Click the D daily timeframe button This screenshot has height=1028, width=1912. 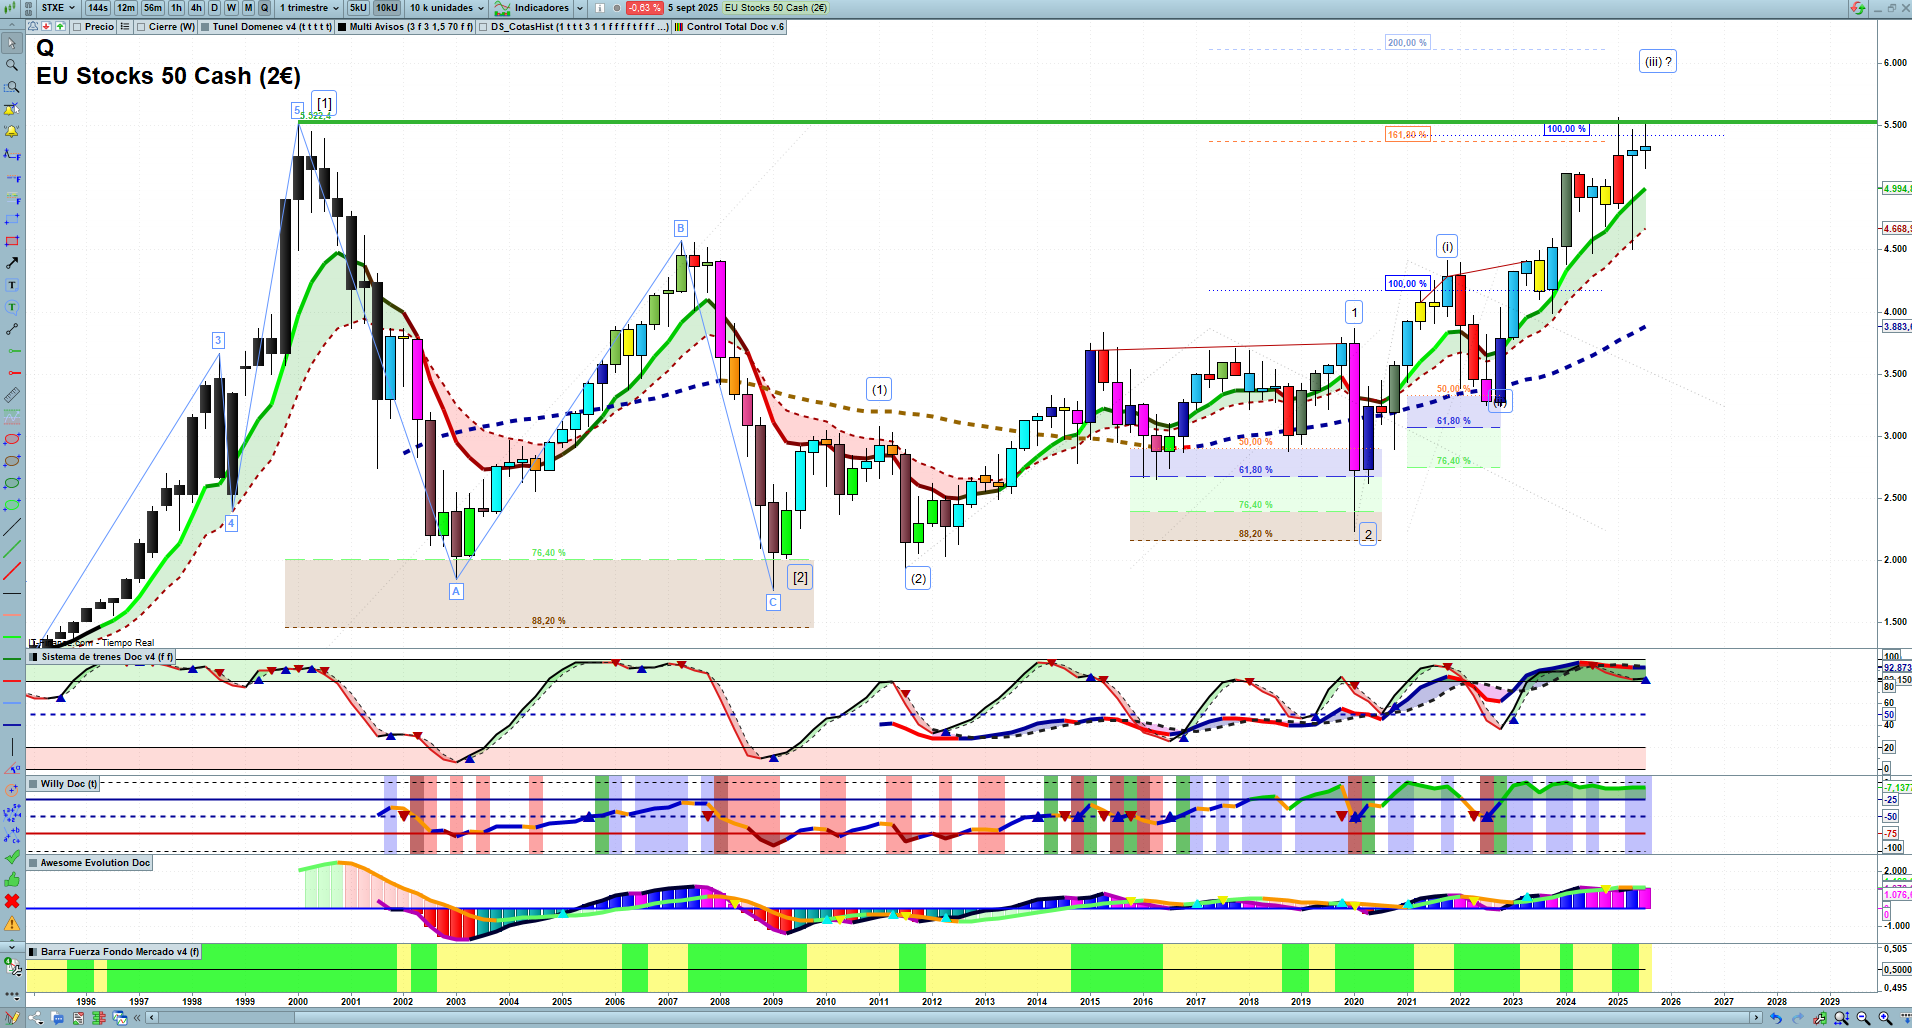point(214,8)
